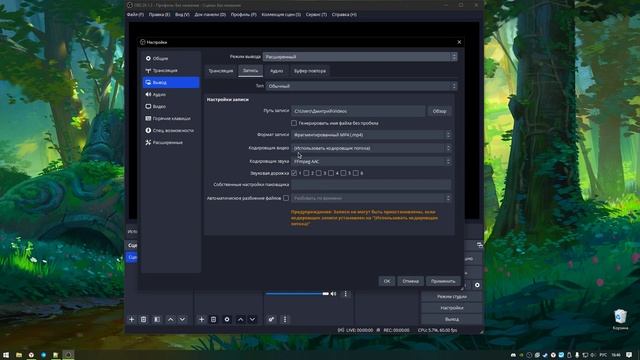Screen dimensions: 640x360
Task: Toggle audio track 1 checkbox
Action: (294, 173)
